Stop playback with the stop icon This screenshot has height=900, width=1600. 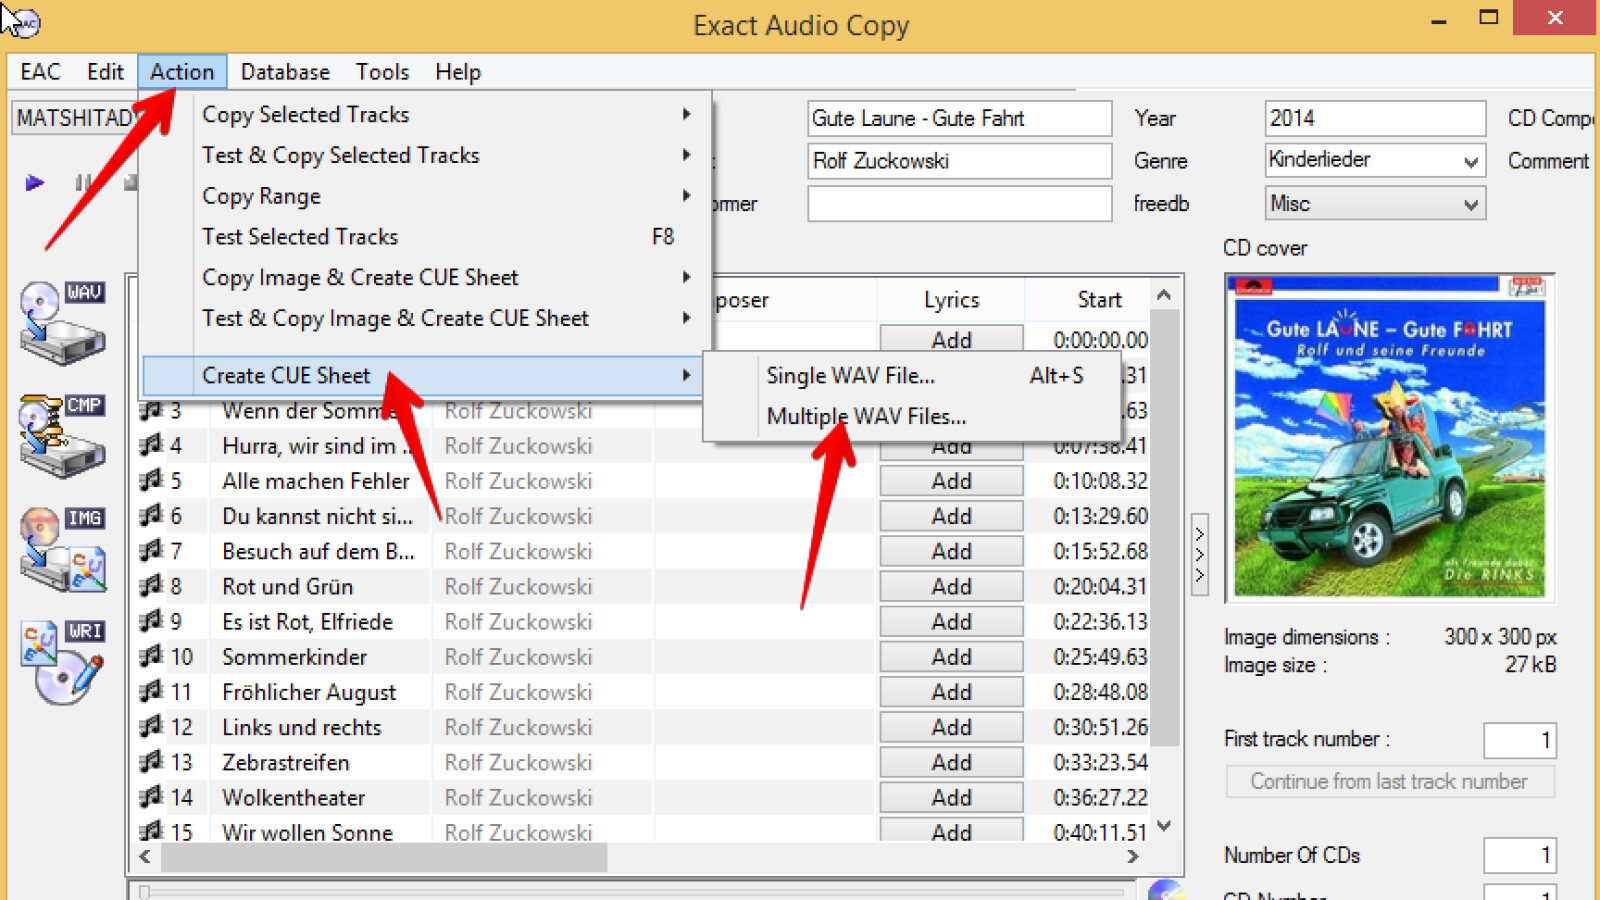coord(130,182)
